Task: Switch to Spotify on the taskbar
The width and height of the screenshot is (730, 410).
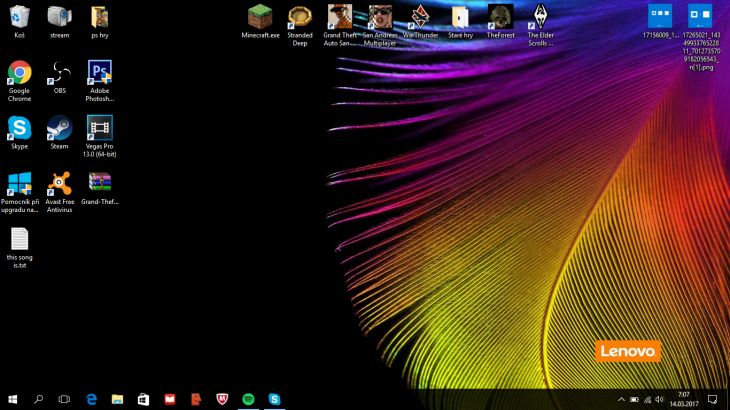Action: point(249,399)
